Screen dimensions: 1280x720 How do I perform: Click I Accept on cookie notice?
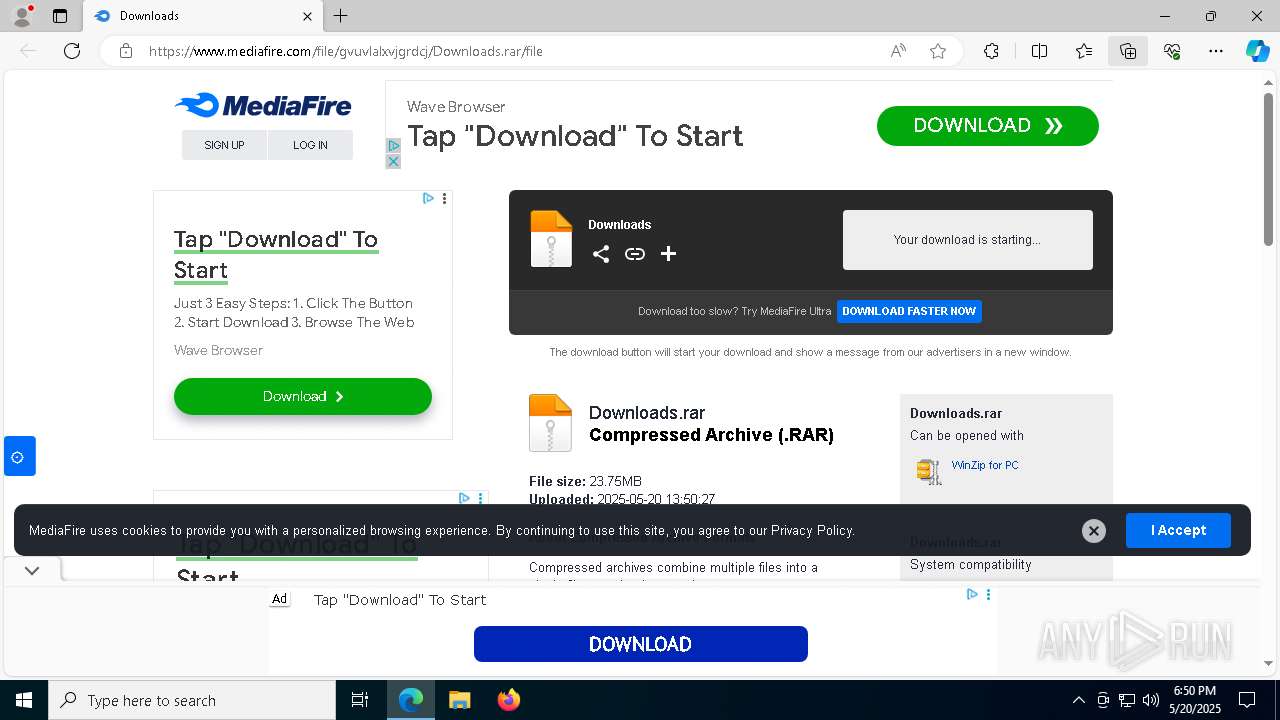pos(1178,530)
